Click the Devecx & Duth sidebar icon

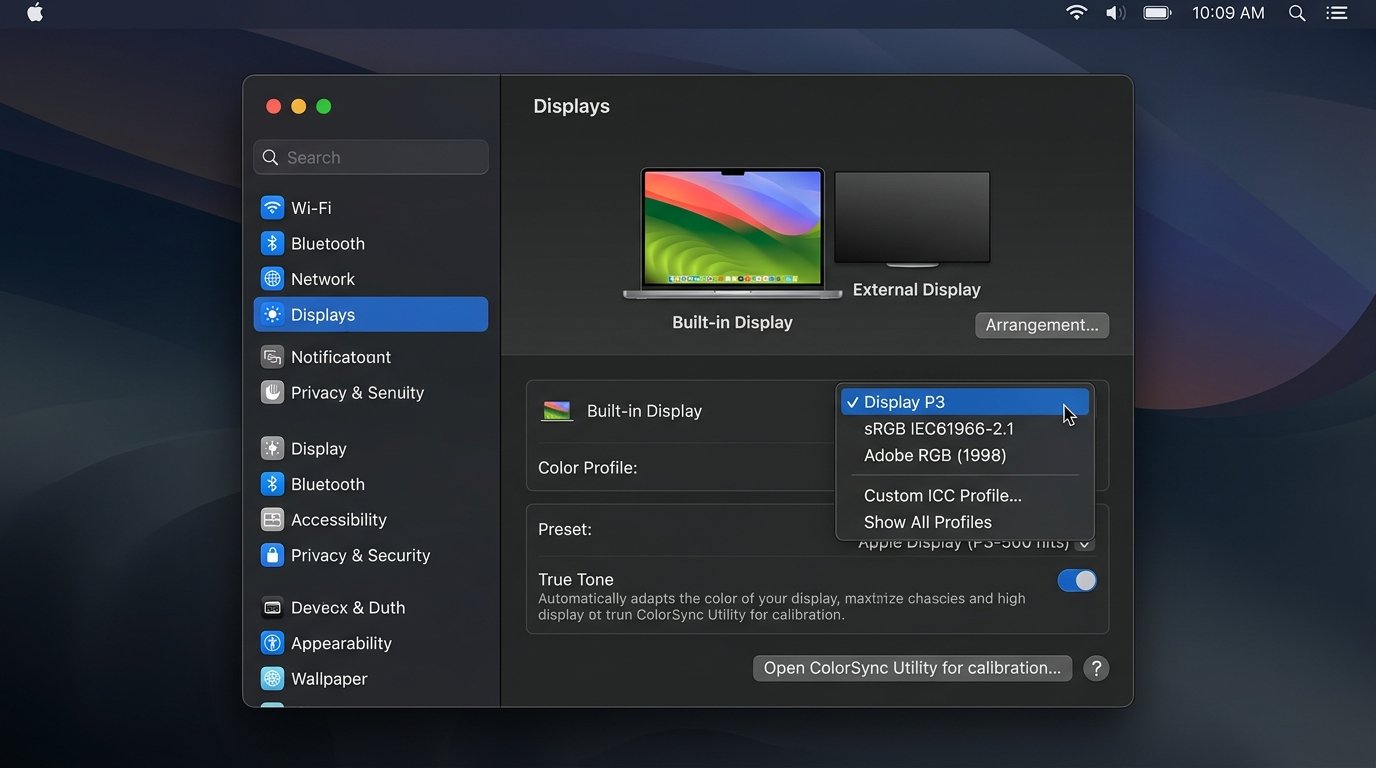click(x=272, y=608)
